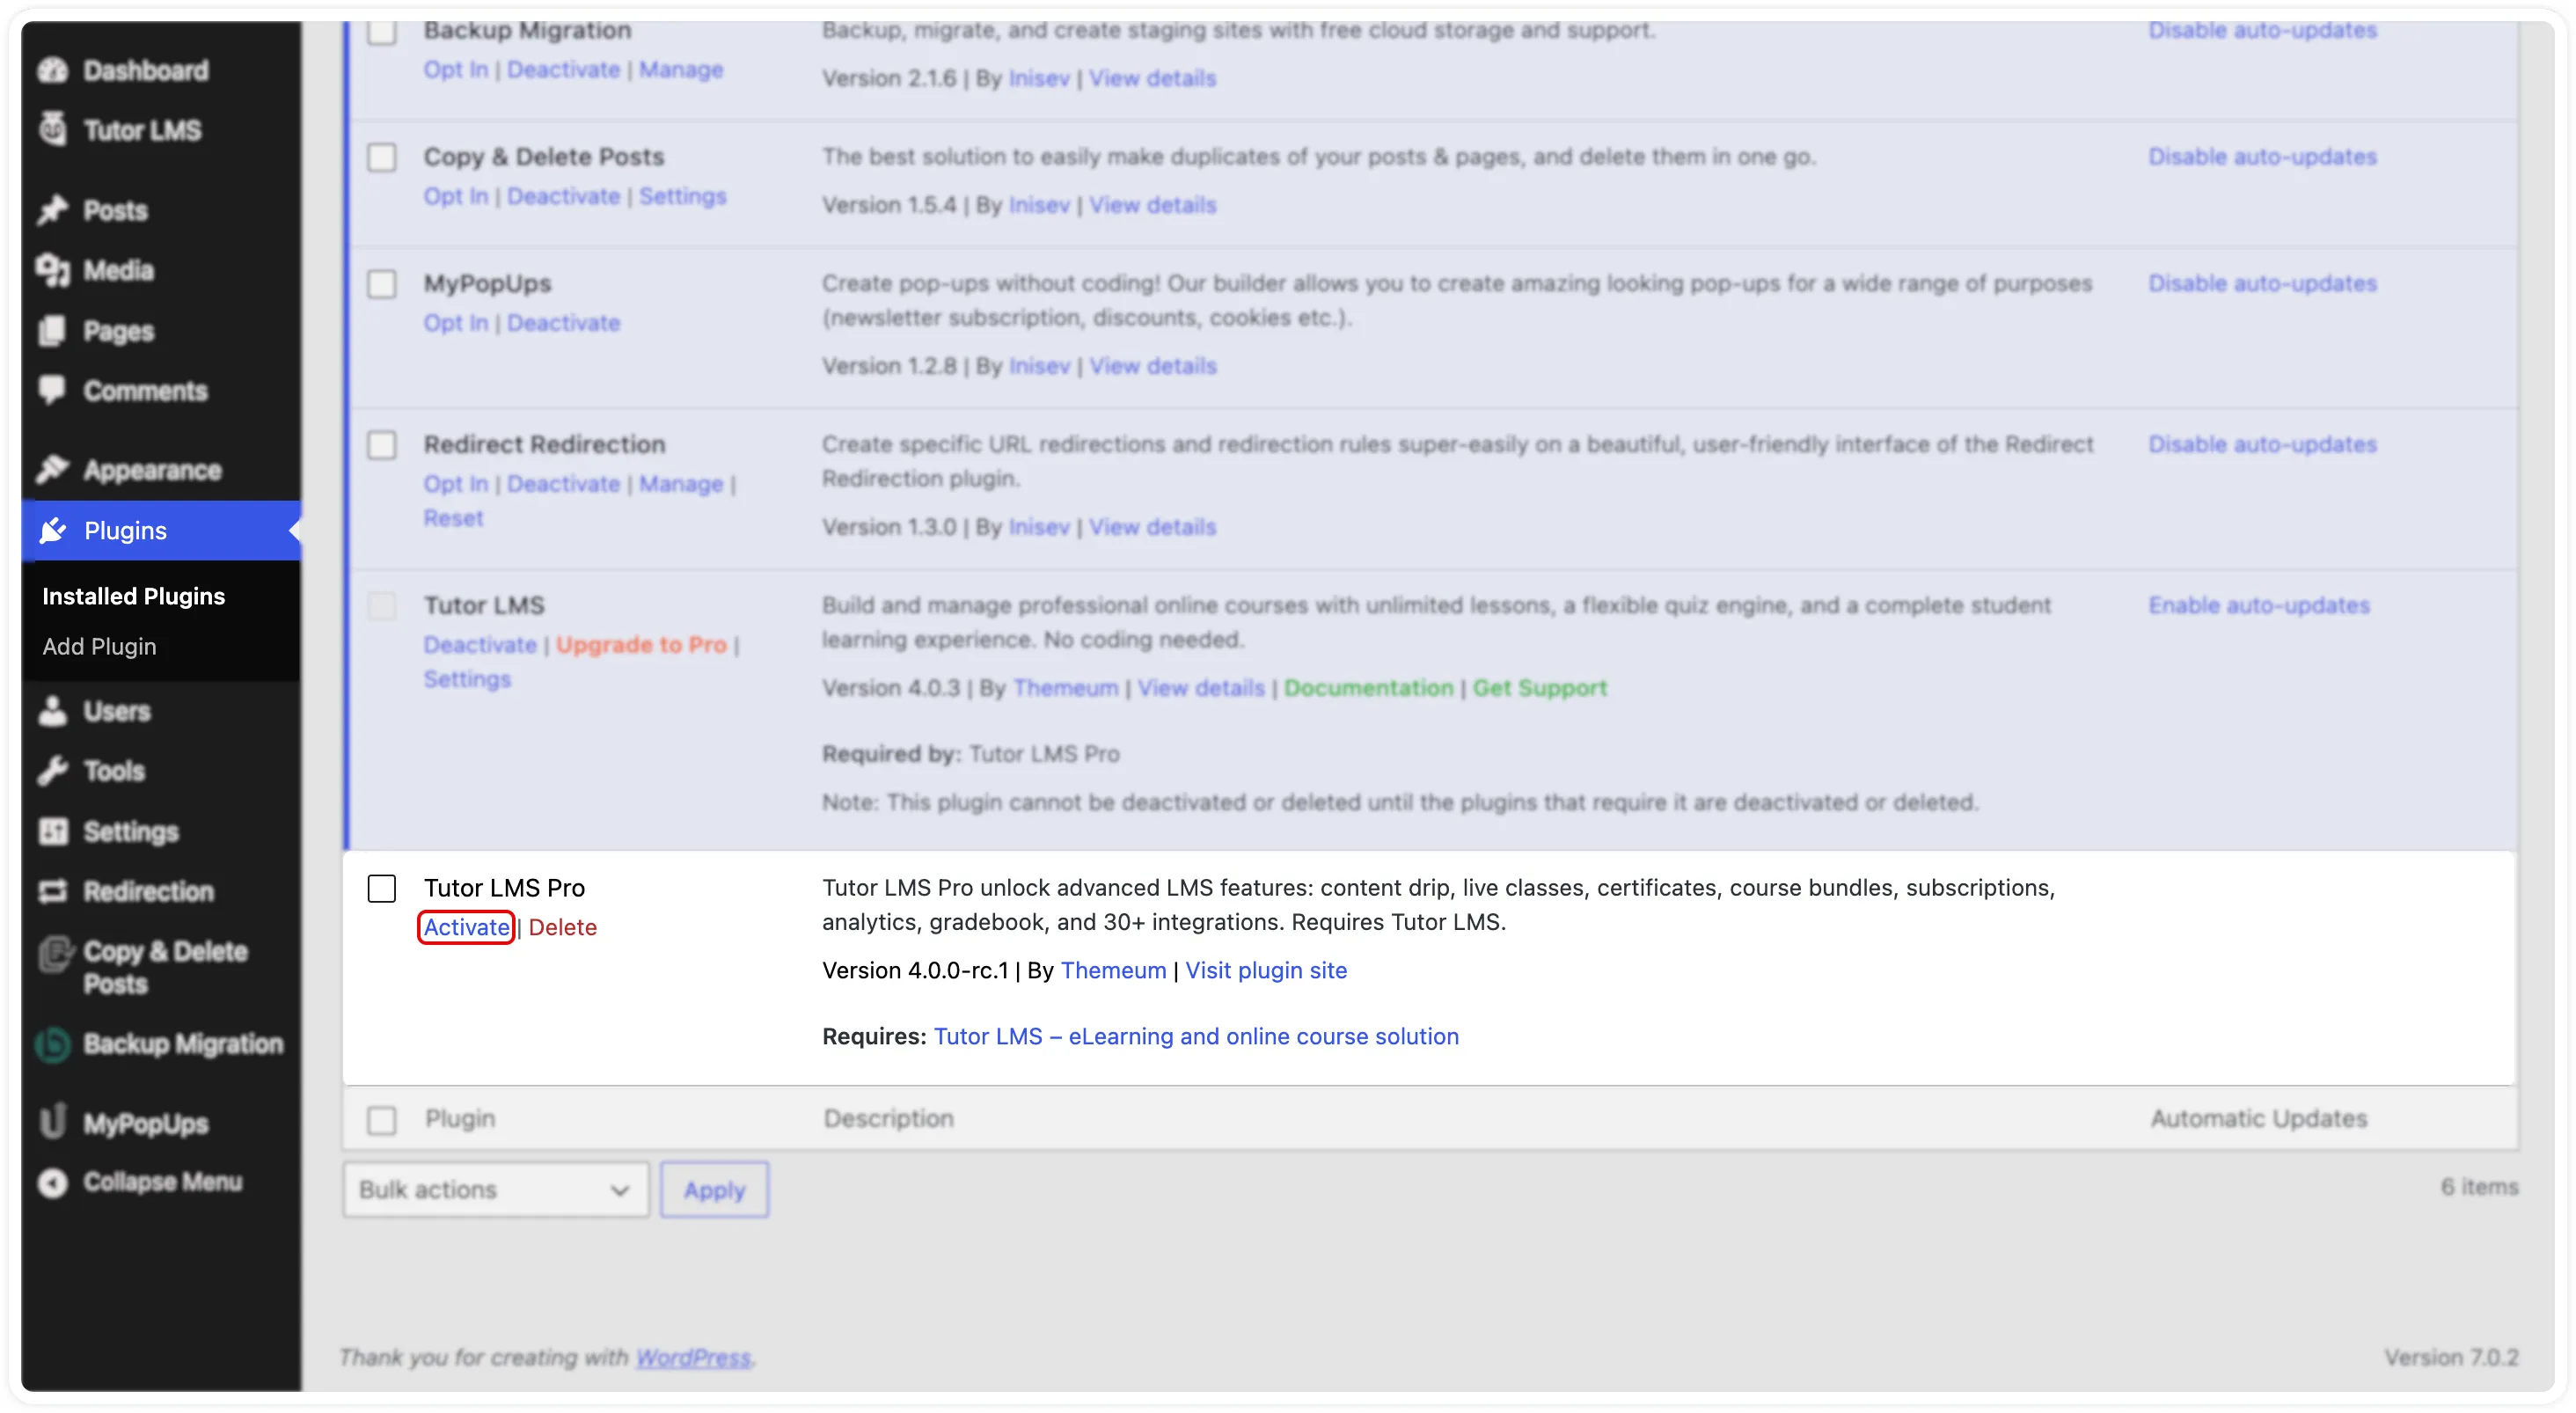The width and height of the screenshot is (2576, 1413).
Task: Click the 'Version 7.0.2' footer text
Action: coord(2451,1357)
